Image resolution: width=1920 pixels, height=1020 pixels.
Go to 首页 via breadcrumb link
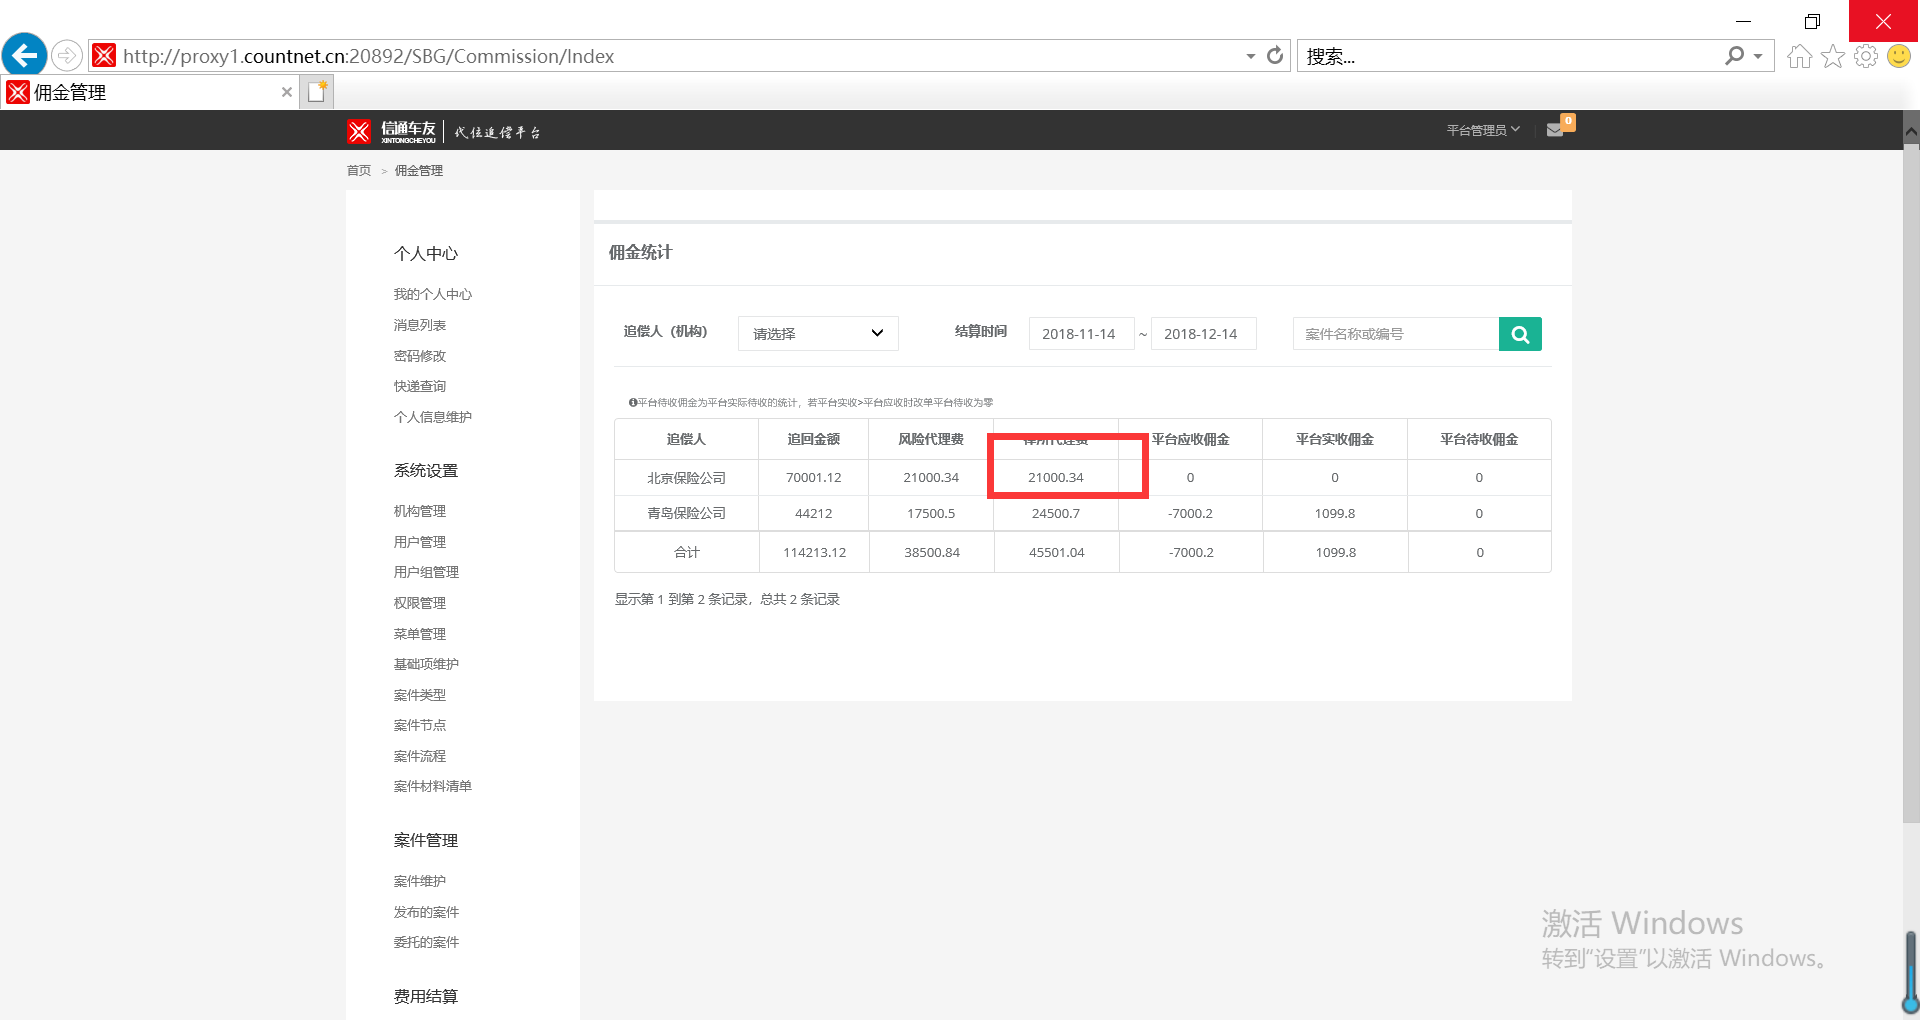coord(358,171)
